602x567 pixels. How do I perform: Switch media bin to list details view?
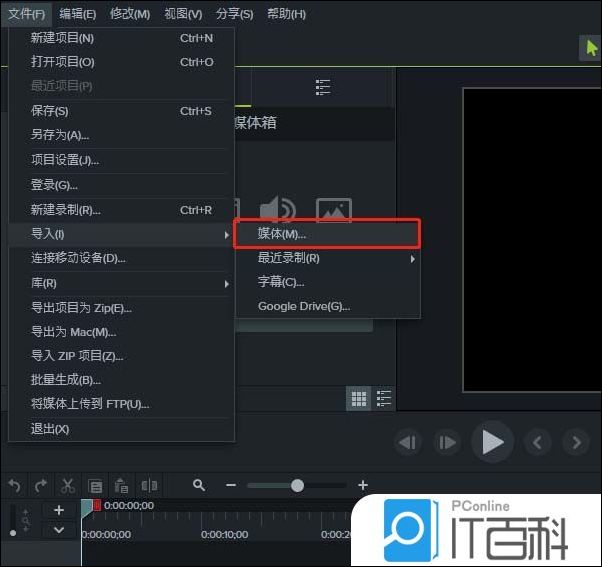pos(384,398)
